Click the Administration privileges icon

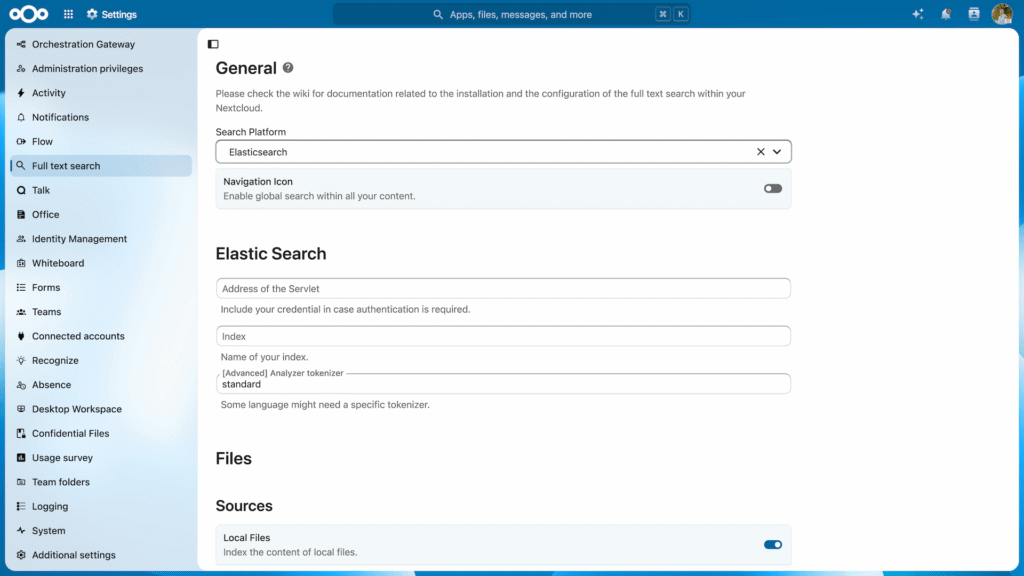(x=21, y=69)
